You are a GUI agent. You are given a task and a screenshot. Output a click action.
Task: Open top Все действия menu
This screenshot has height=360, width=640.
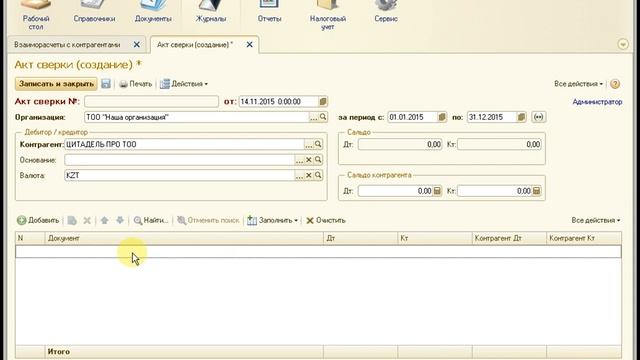click(x=578, y=84)
